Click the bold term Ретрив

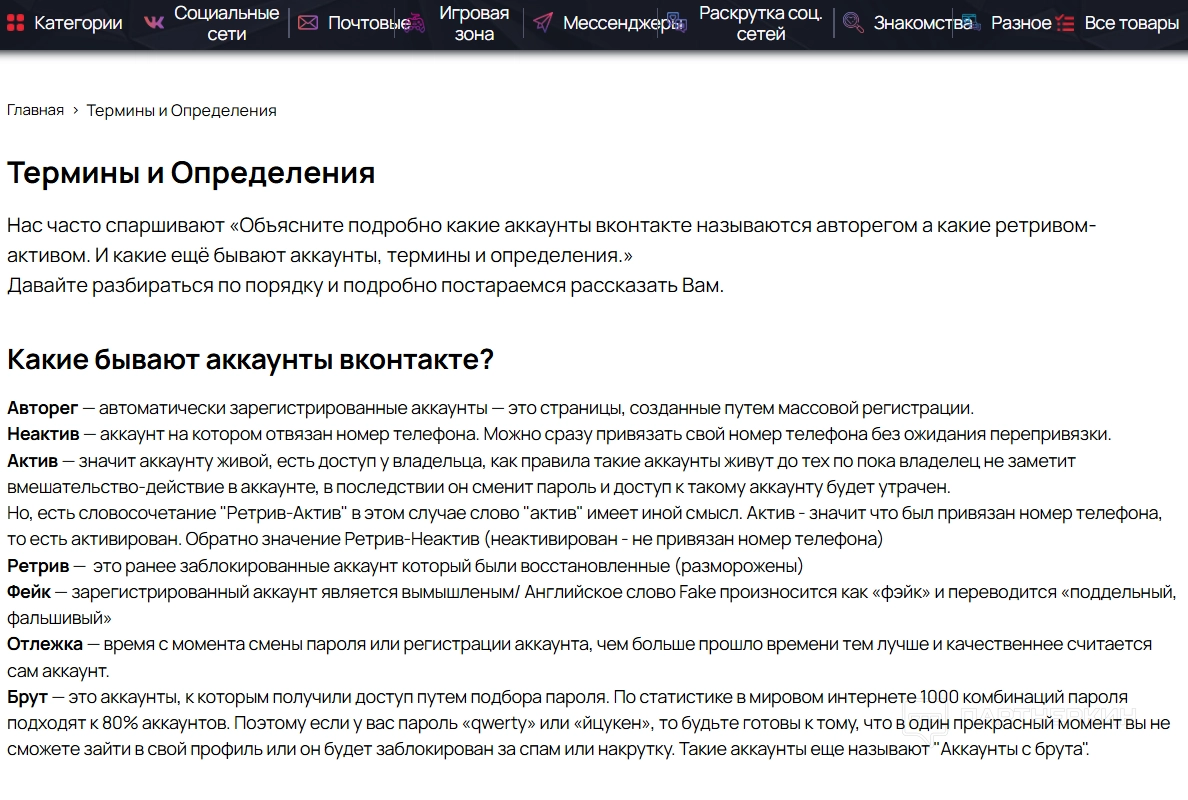click(38, 566)
